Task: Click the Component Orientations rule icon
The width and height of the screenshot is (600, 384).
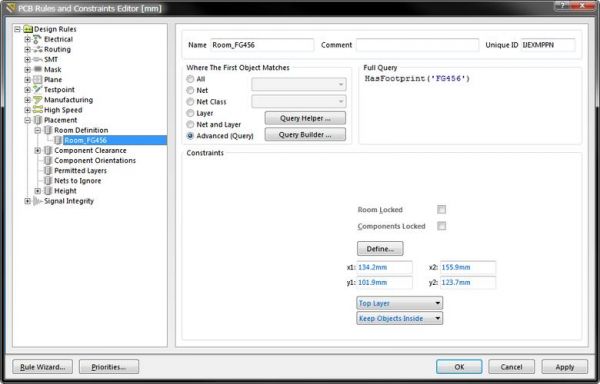Action: 48,160
